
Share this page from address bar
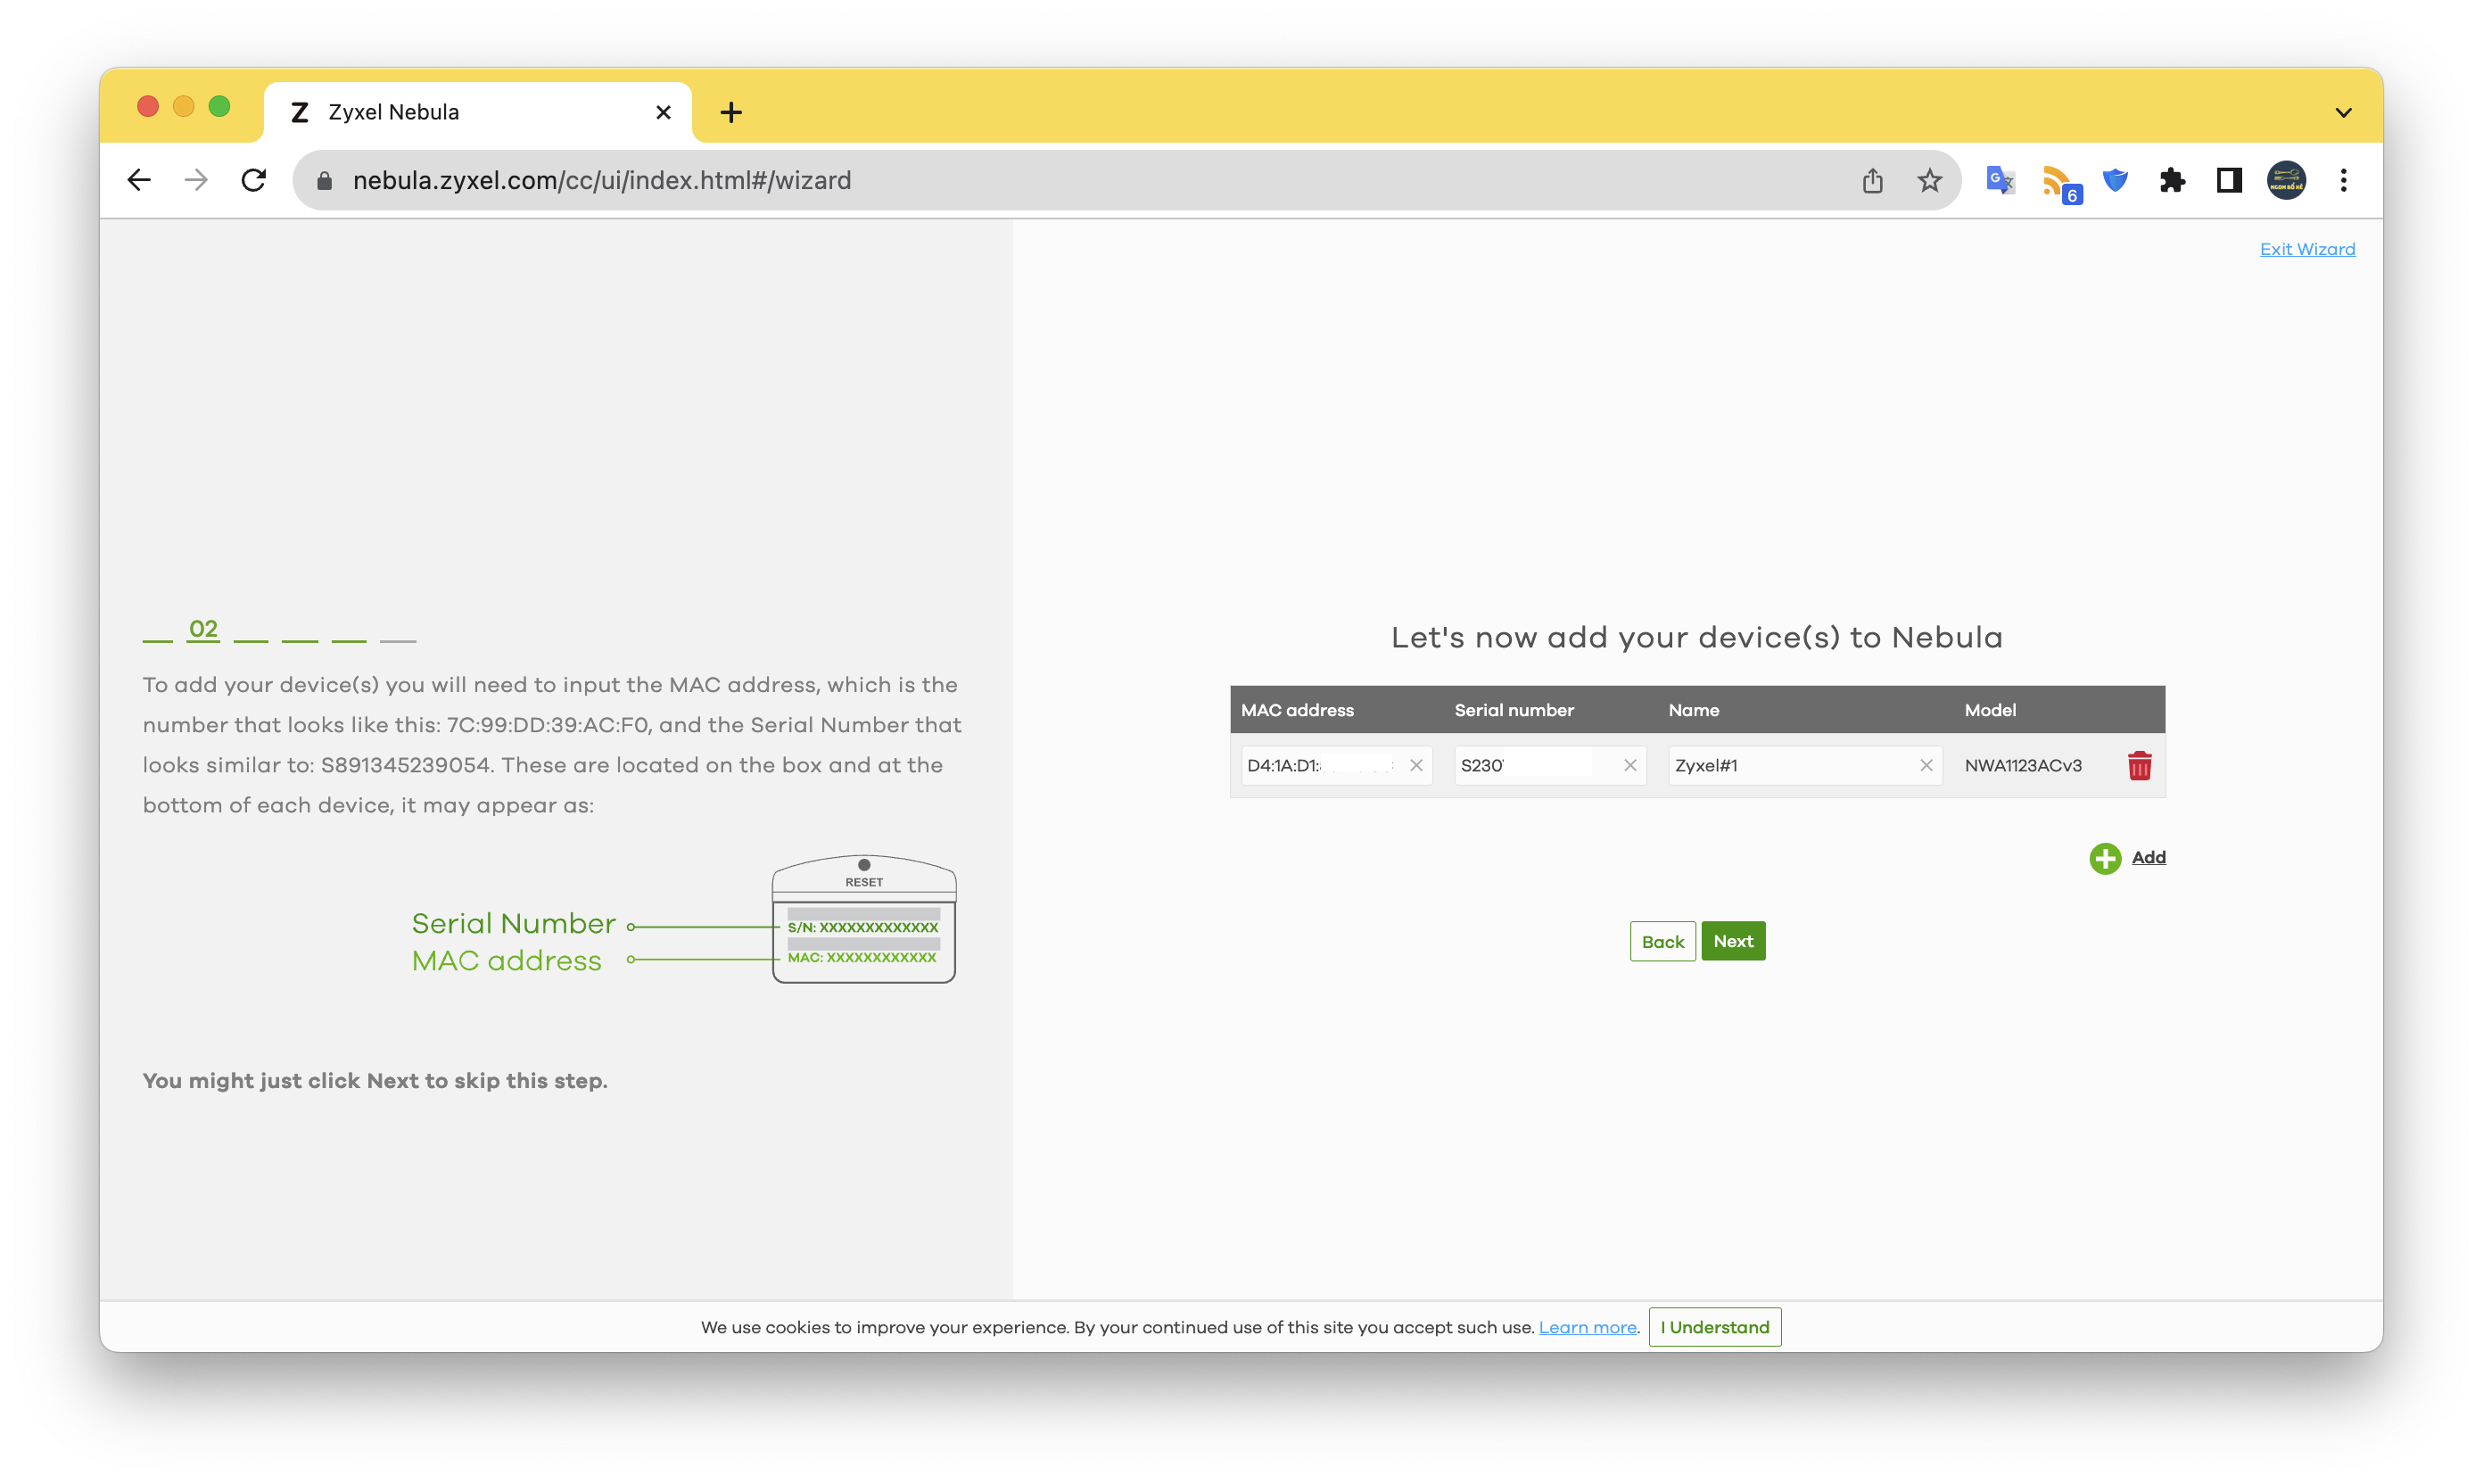pyautogui.click(x=1873, y=181)
